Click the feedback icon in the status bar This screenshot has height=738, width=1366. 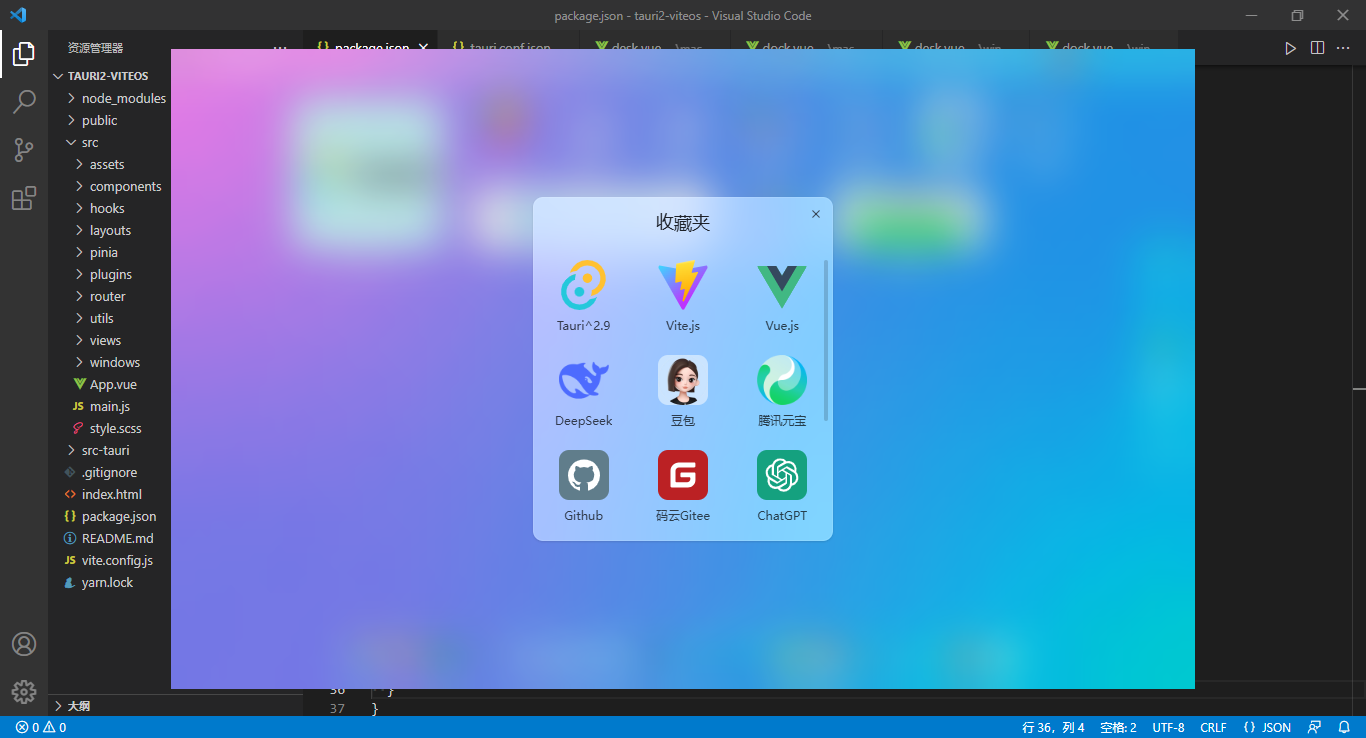1315,727
